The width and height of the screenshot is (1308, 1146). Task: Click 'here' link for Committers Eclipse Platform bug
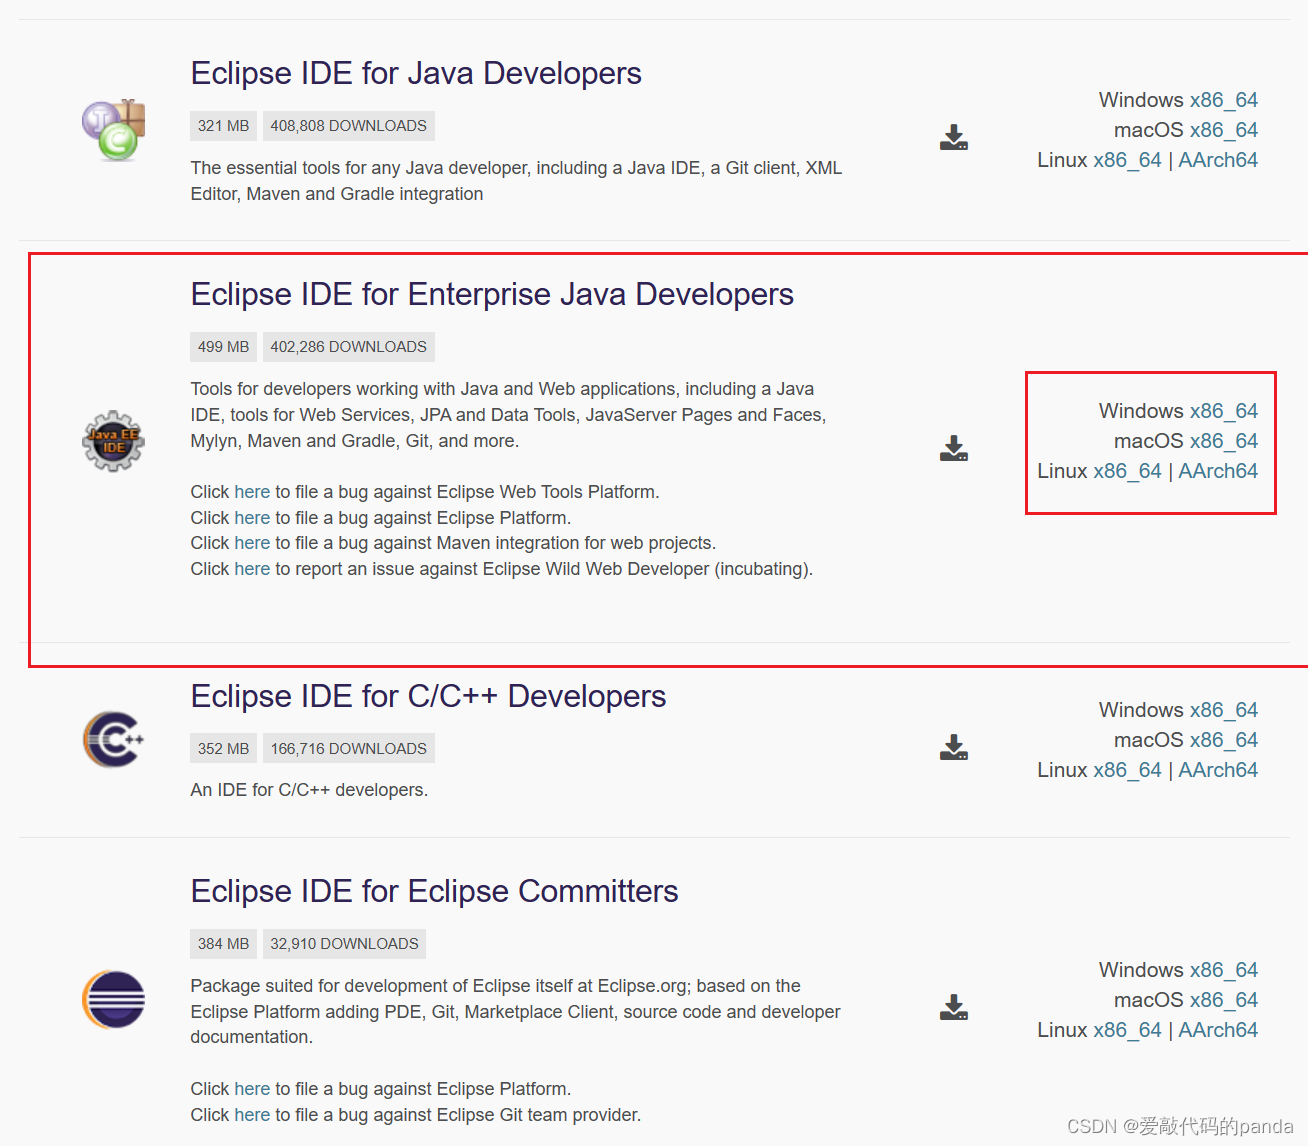click(x=252, y=1089)
